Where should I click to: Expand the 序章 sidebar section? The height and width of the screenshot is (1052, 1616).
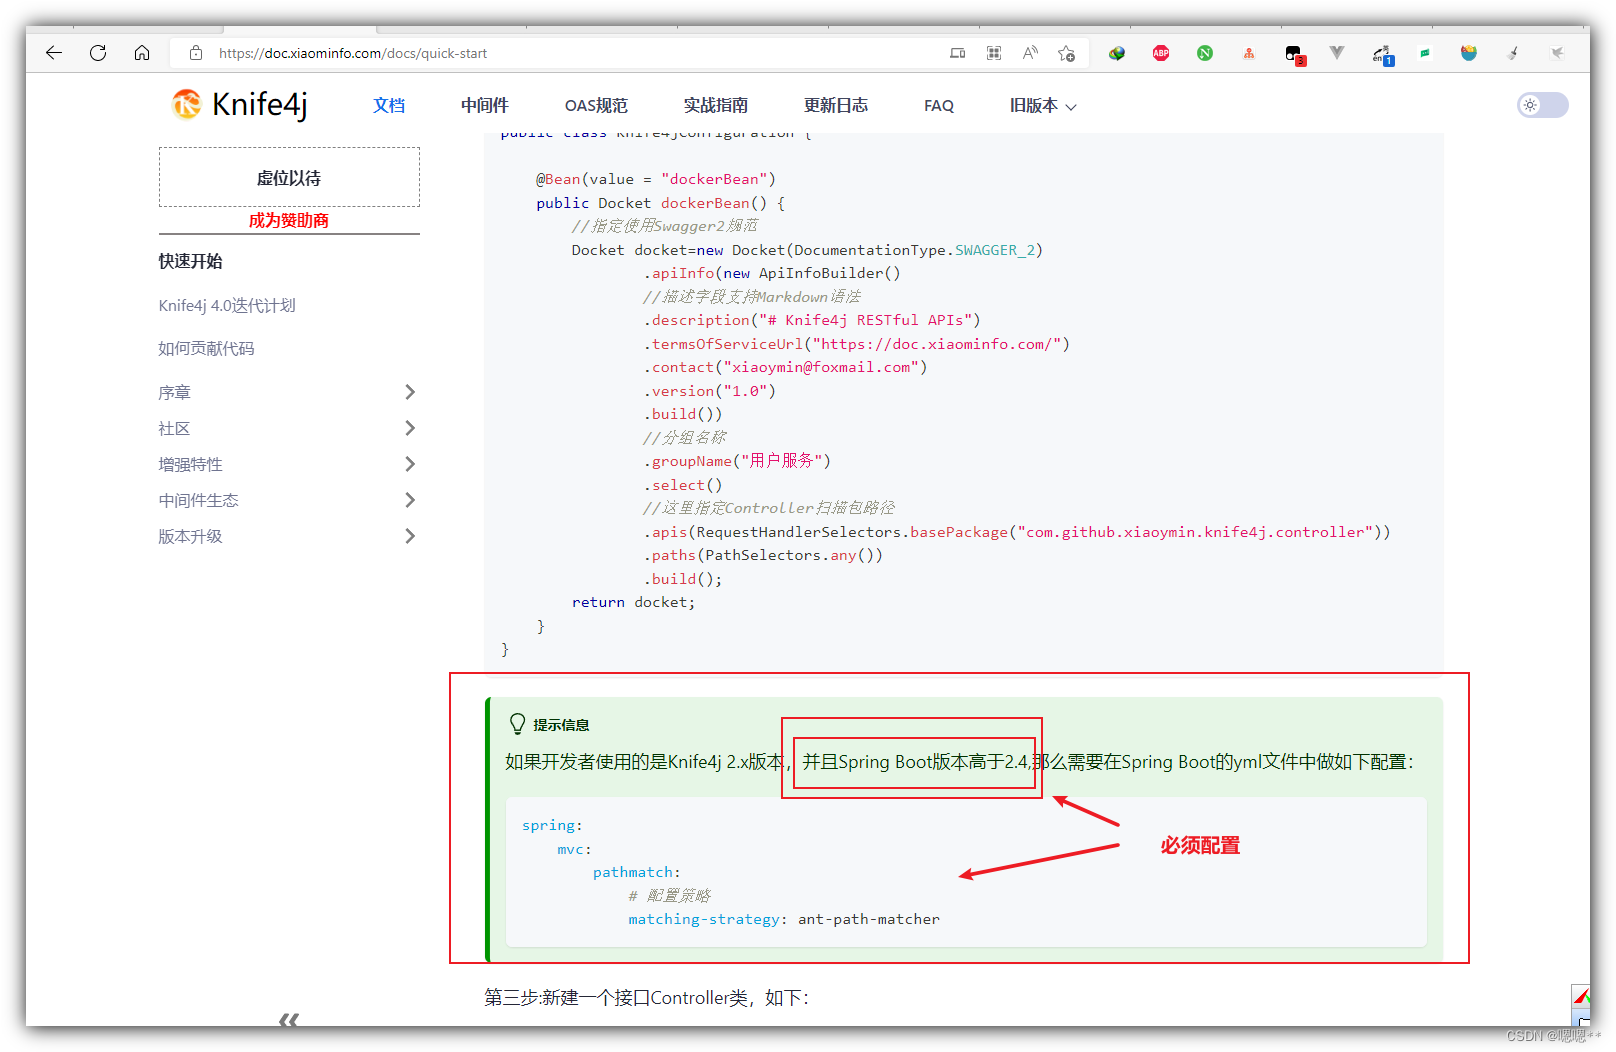click(409, 392)
